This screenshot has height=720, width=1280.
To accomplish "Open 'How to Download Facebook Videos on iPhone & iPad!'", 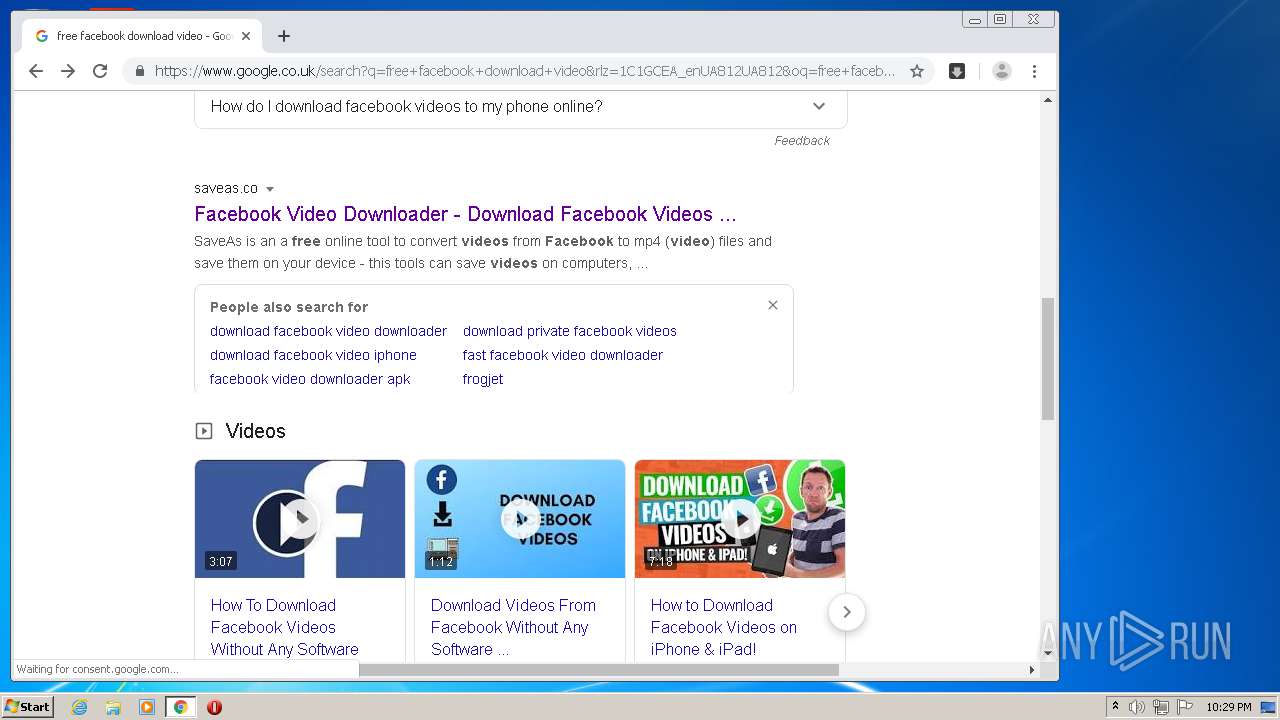I will [x=724, y=627].
